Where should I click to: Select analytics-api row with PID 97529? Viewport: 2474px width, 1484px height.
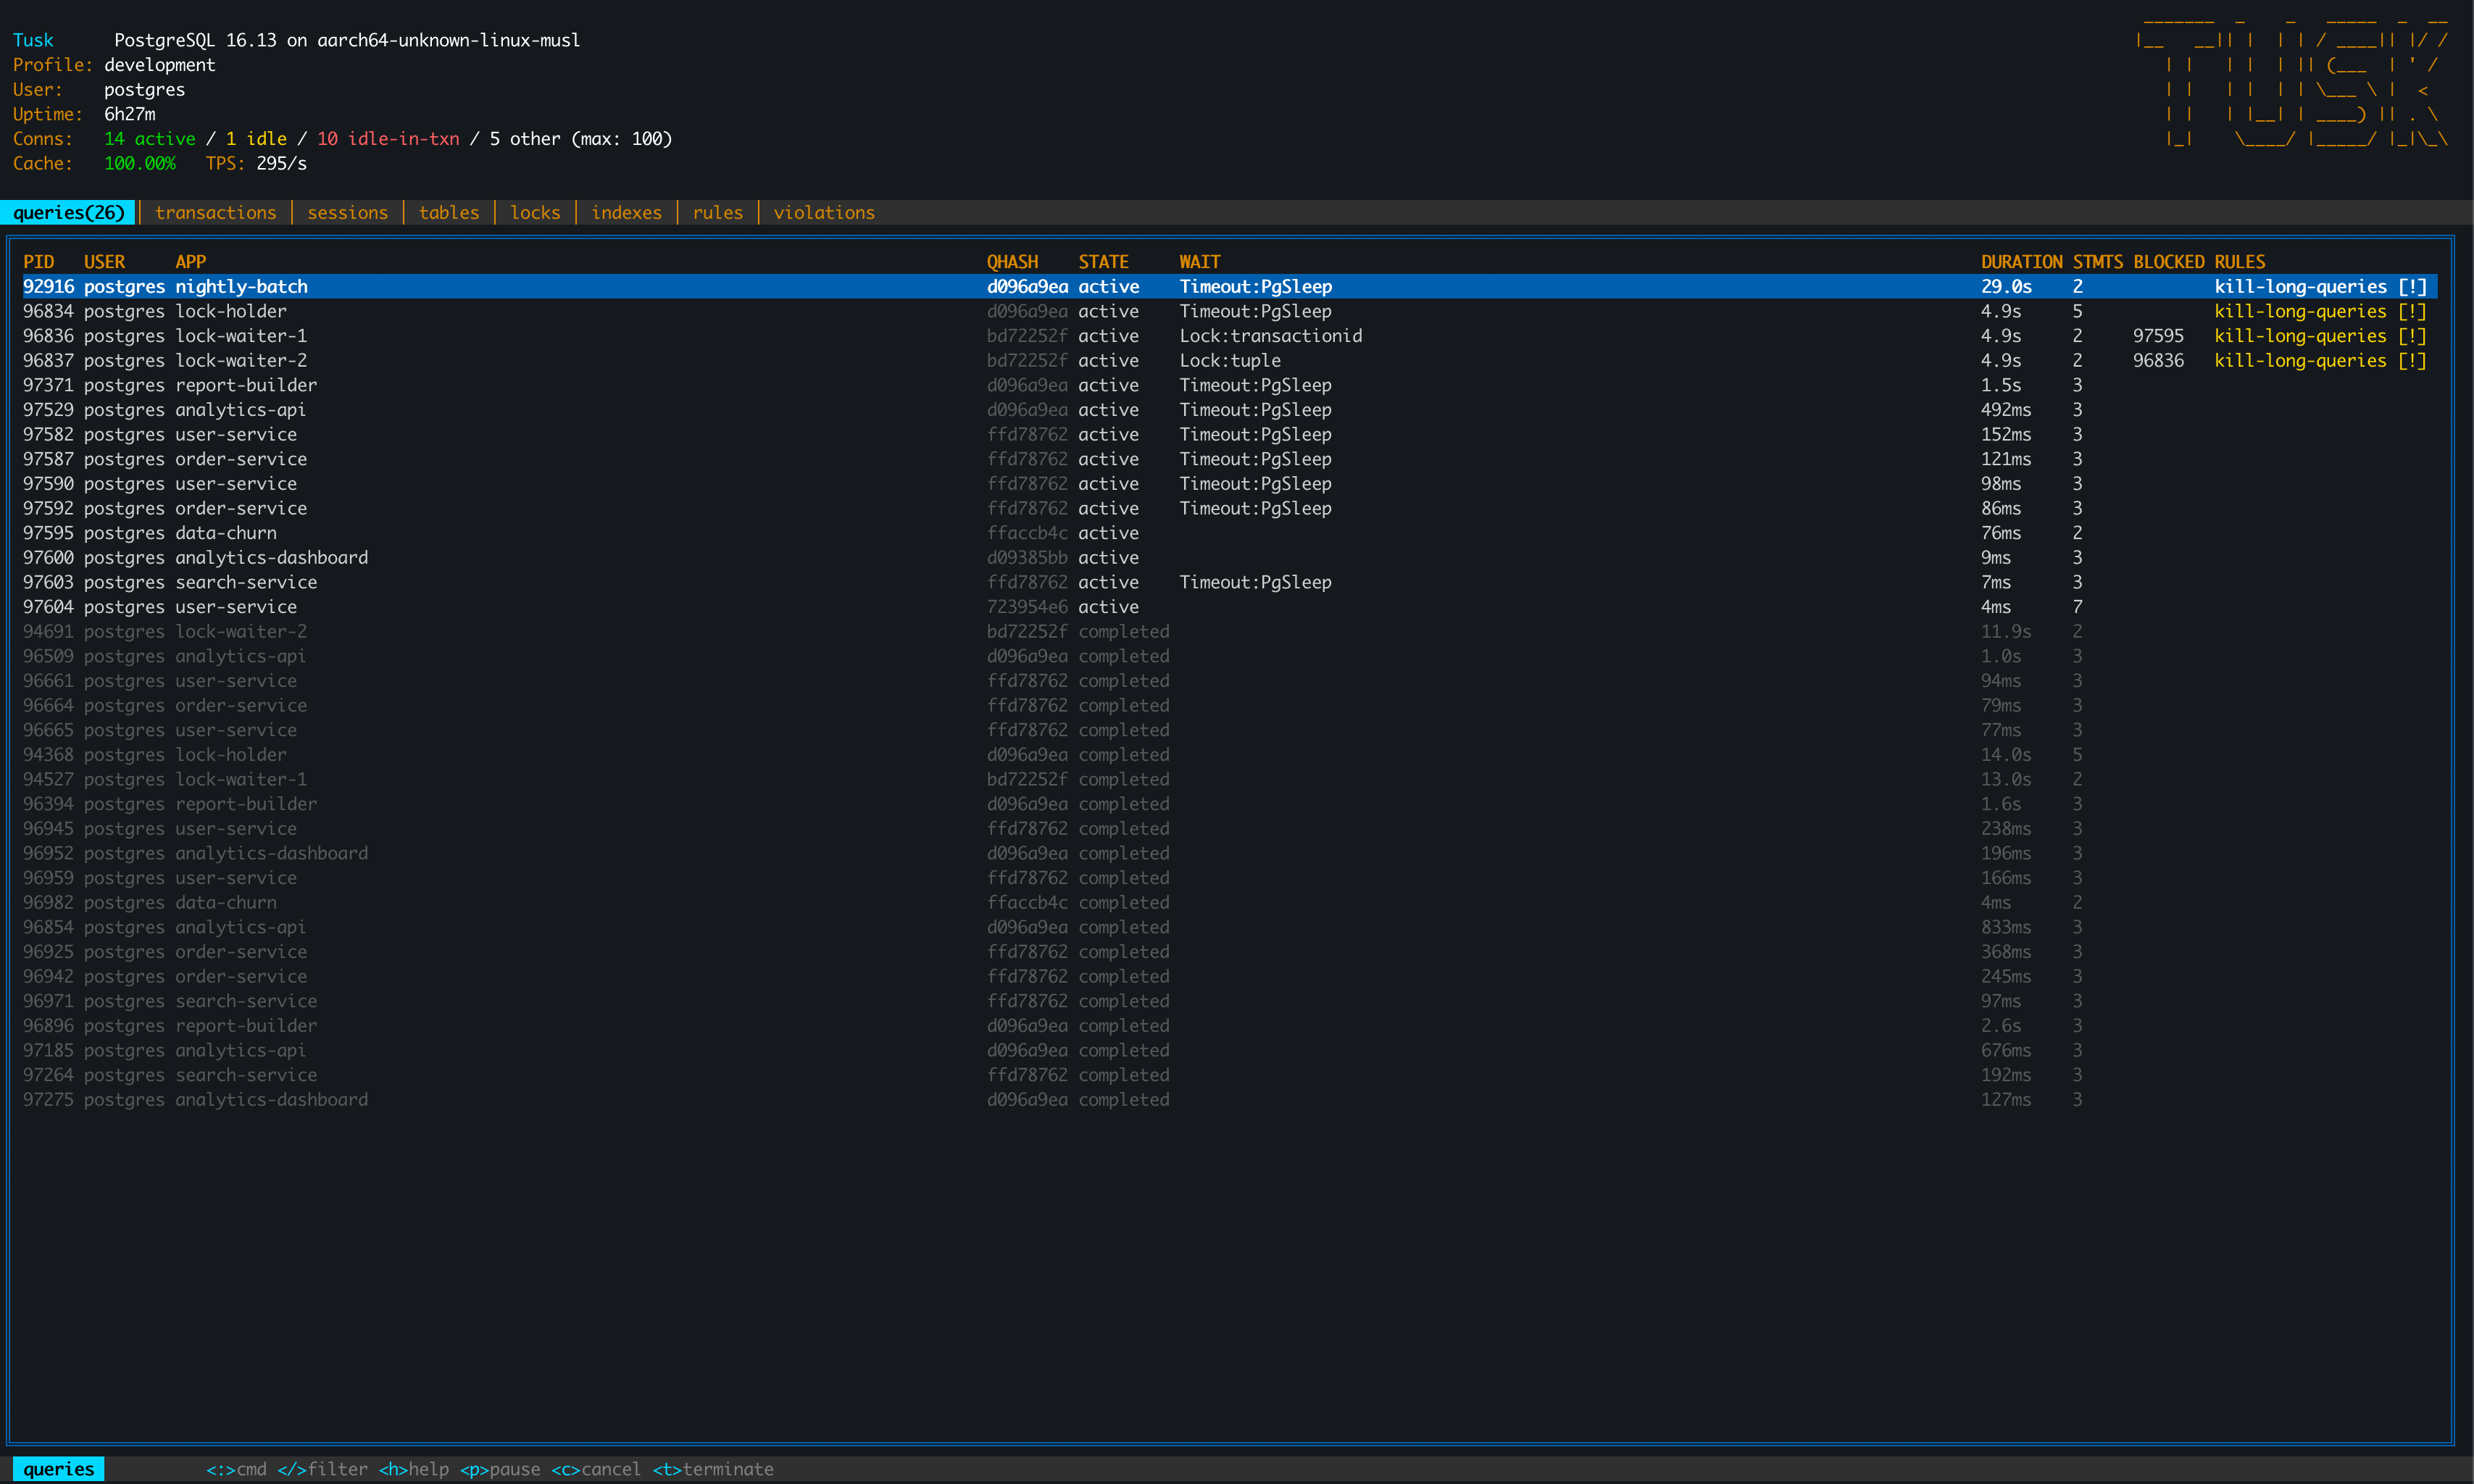pos(1229,410)
